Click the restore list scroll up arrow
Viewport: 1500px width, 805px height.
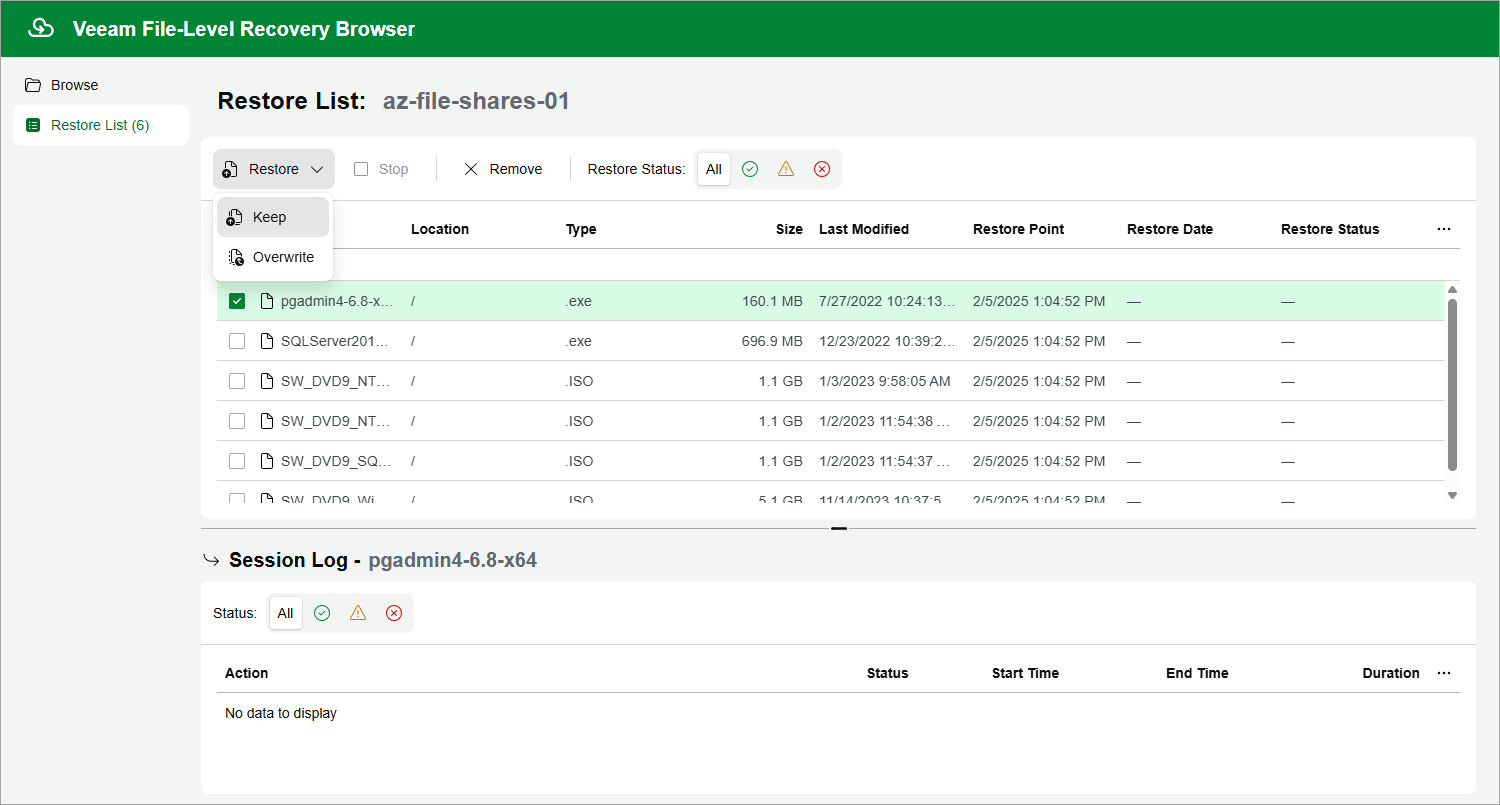pyautogui.click(x=1453, y=289)
